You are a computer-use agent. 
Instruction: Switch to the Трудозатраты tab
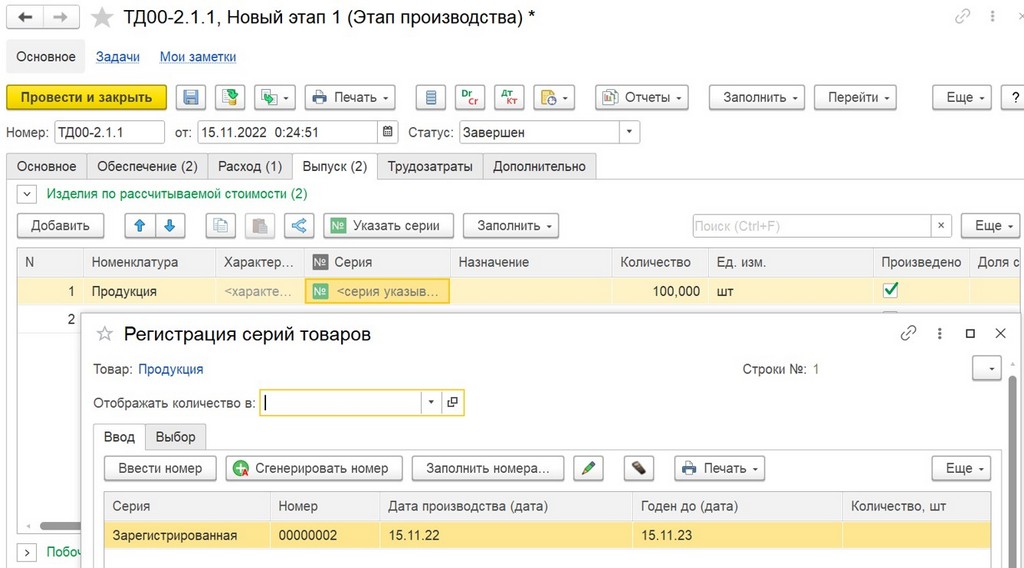point(430,166)
